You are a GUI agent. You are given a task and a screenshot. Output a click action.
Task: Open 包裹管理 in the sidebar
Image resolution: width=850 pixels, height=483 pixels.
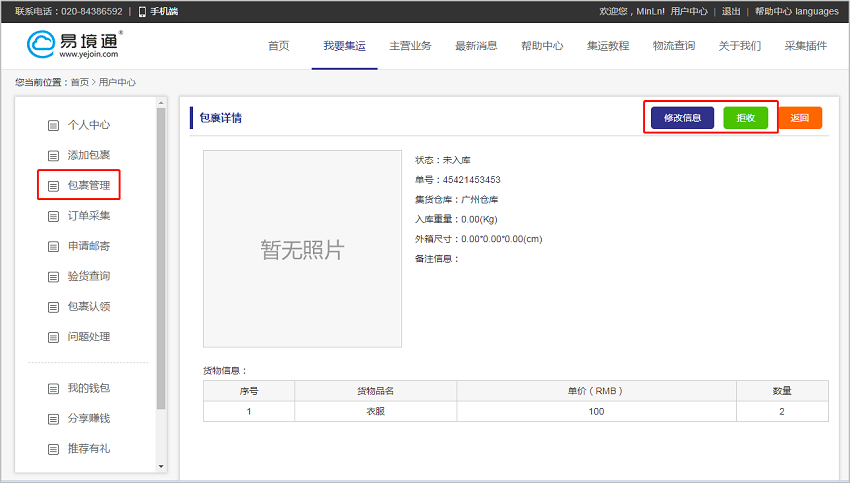tap(88, 186)
